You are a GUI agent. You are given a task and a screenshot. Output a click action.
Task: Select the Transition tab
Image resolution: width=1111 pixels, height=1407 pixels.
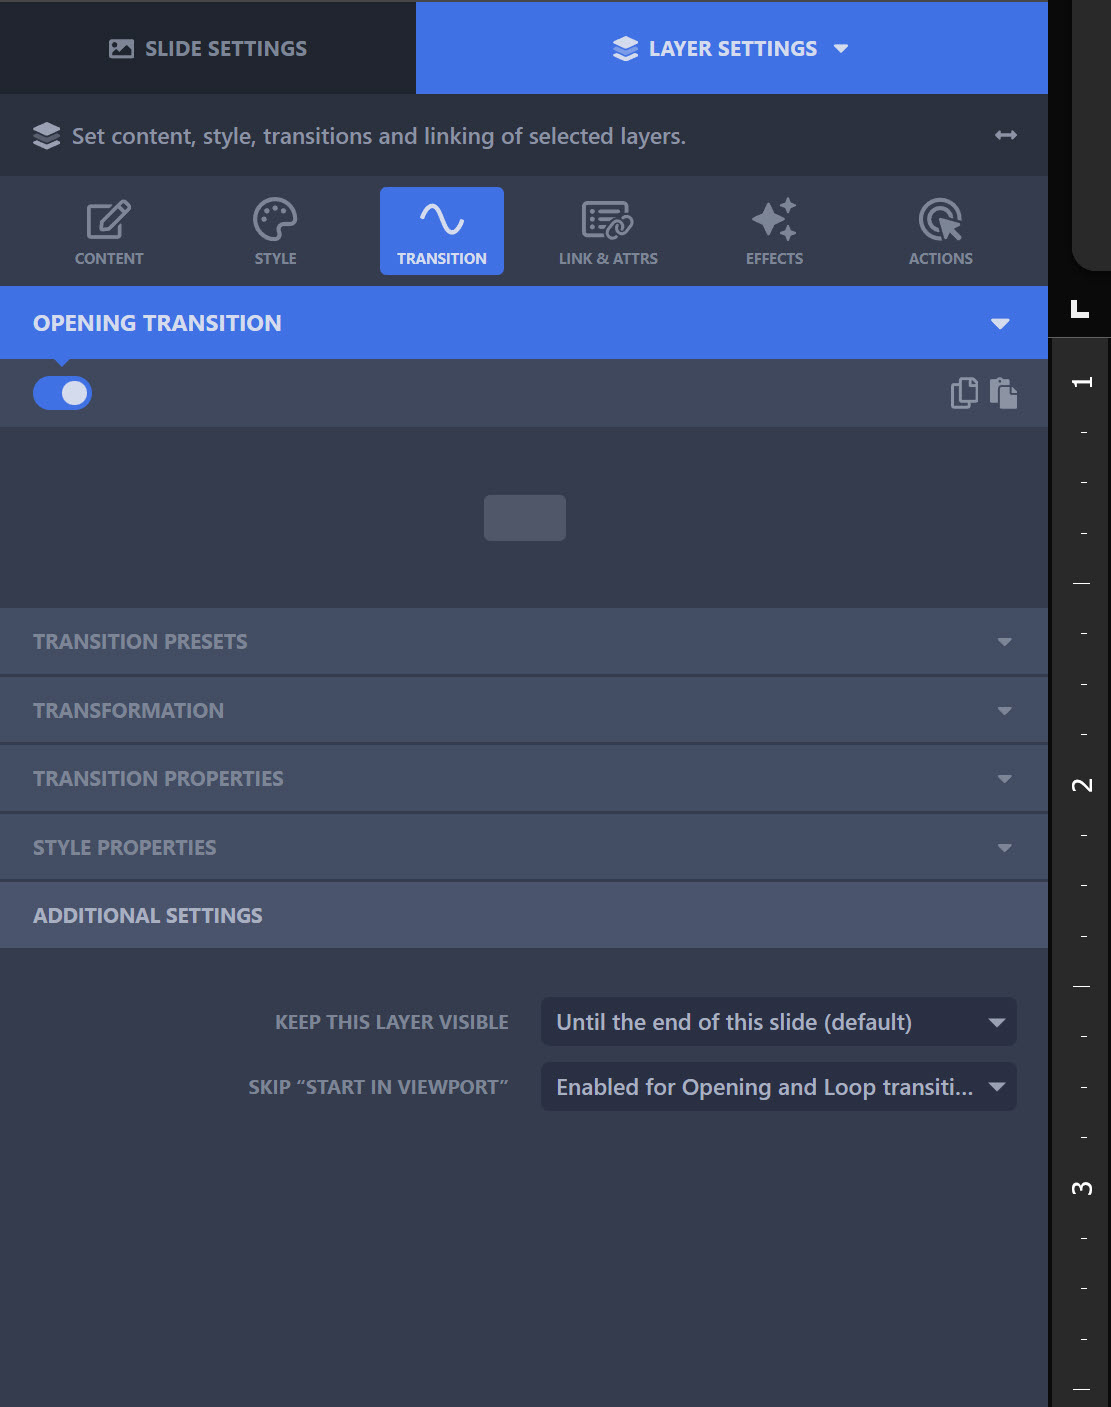click(441, 231)
